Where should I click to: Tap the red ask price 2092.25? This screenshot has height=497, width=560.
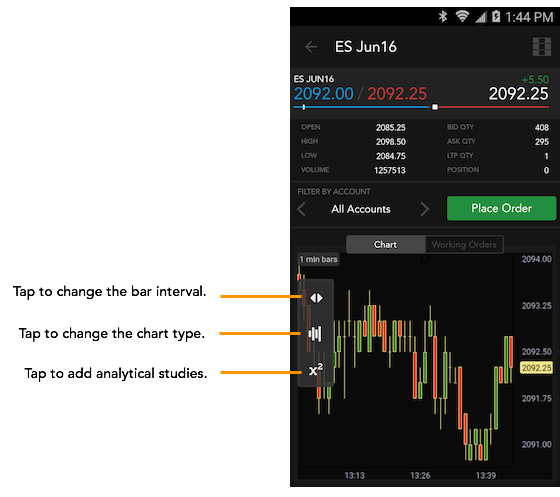tap(397, 94)
